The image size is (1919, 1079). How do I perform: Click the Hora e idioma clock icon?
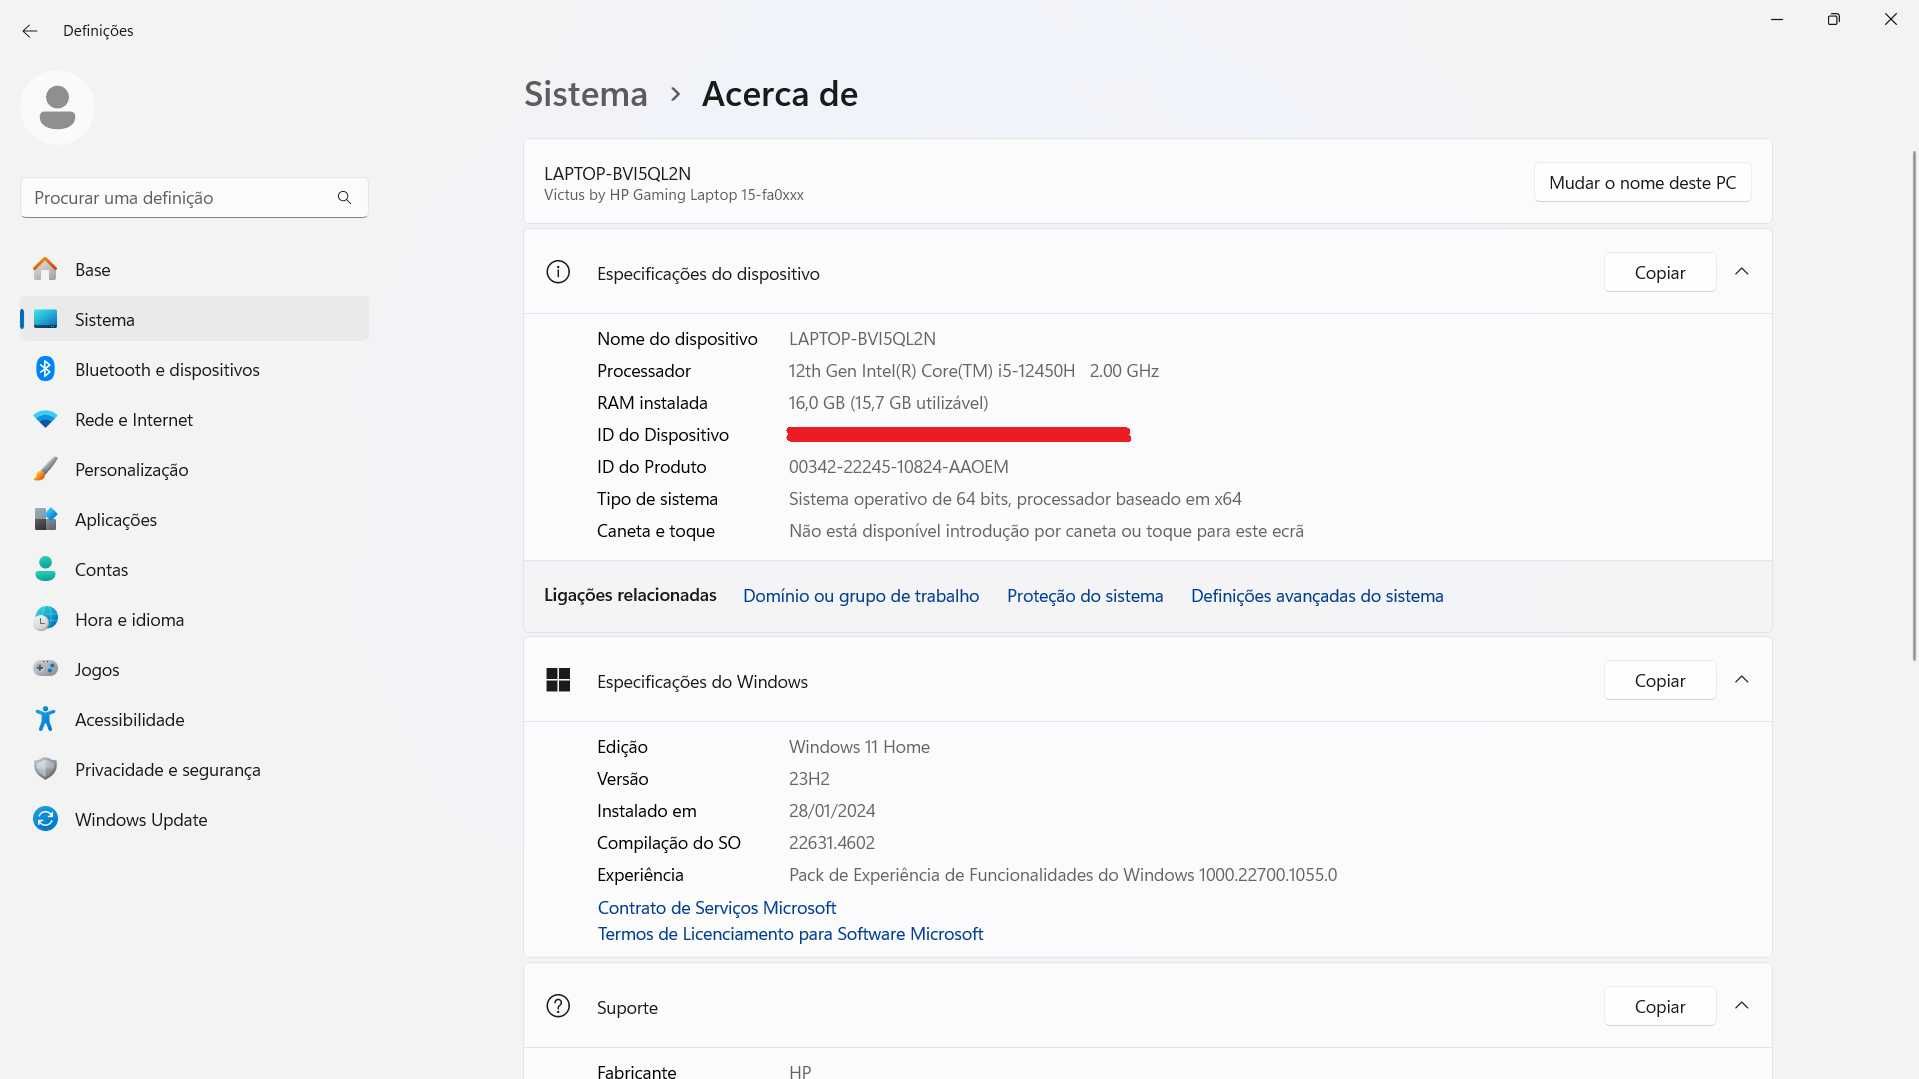click(x=45, y=619)
